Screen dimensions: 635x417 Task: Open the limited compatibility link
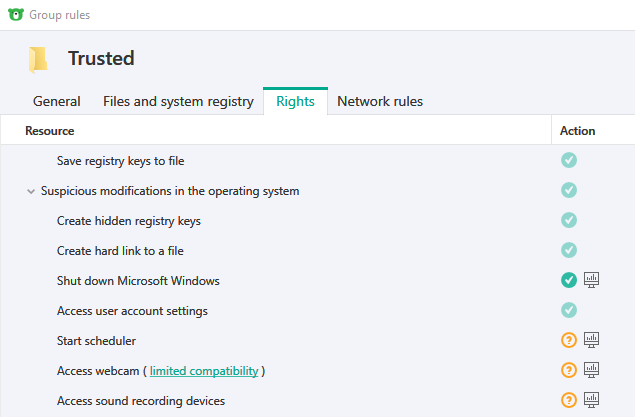coord(204,371)
